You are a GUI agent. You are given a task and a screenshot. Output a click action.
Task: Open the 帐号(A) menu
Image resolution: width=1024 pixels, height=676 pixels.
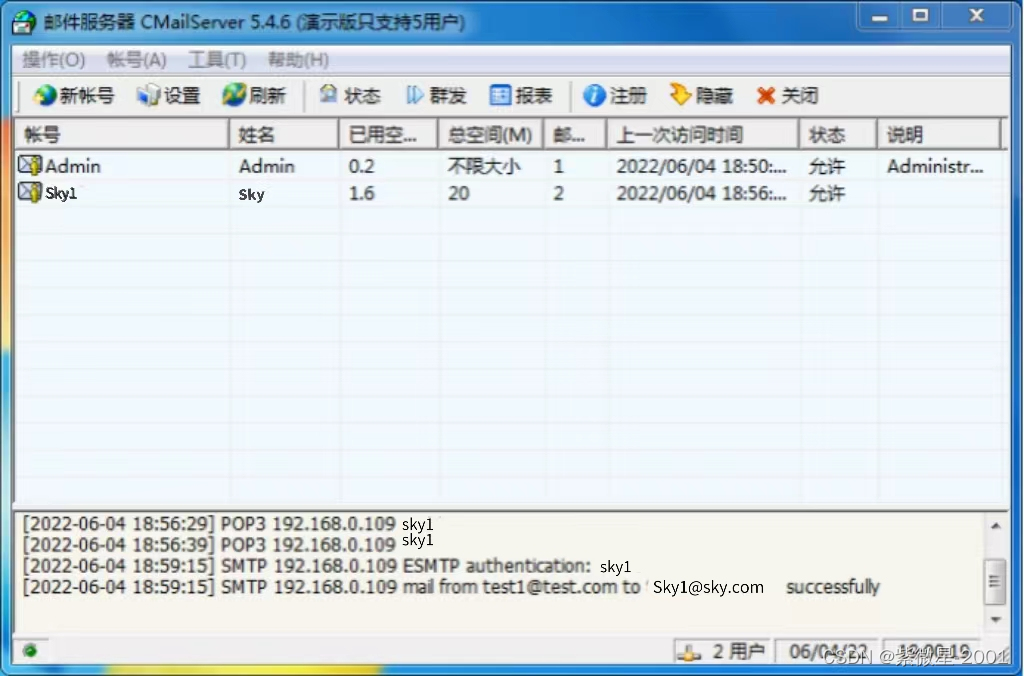pos(136,60)
